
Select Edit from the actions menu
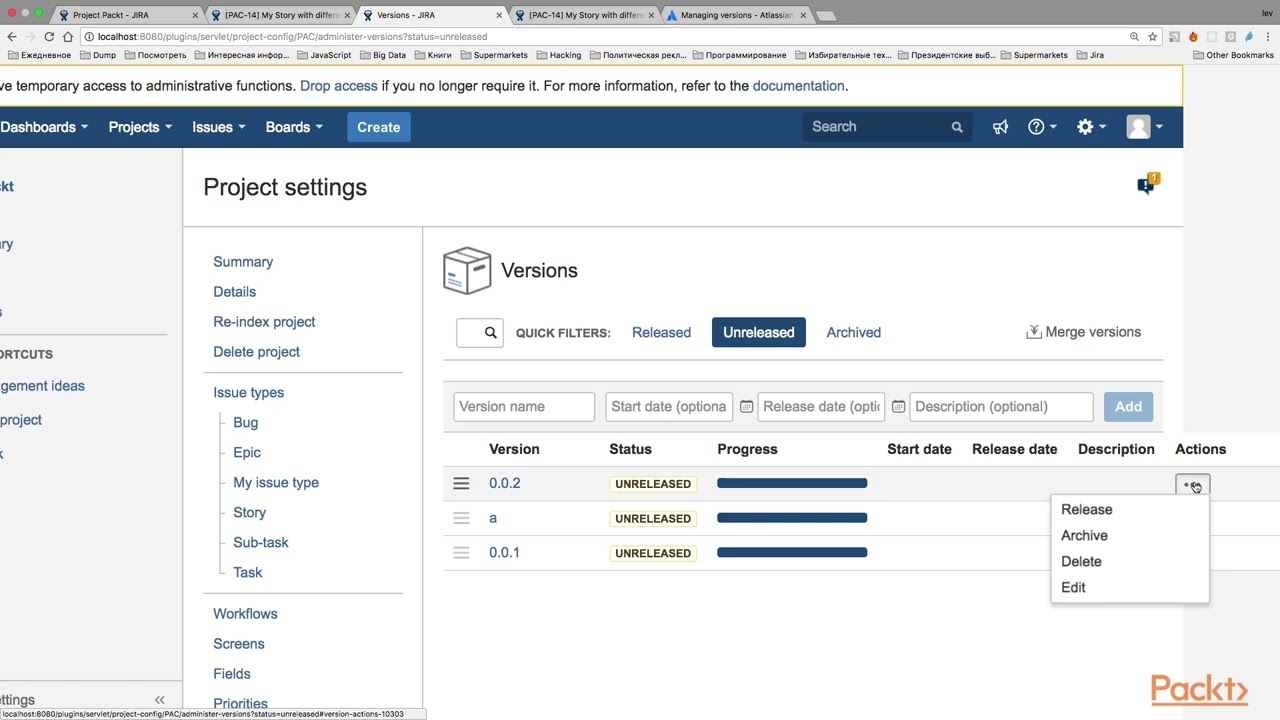click(1073, 587)
